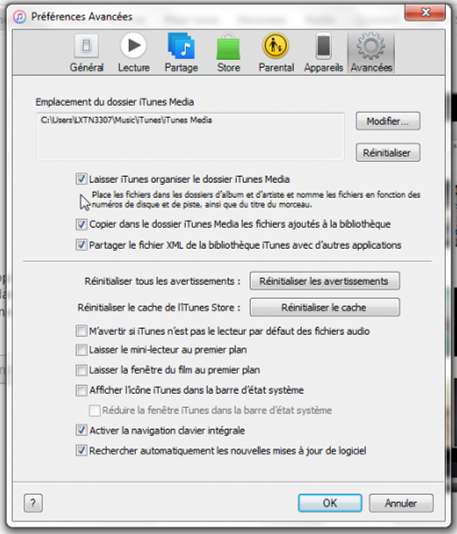Close the Préférences Avancées window

425,13
